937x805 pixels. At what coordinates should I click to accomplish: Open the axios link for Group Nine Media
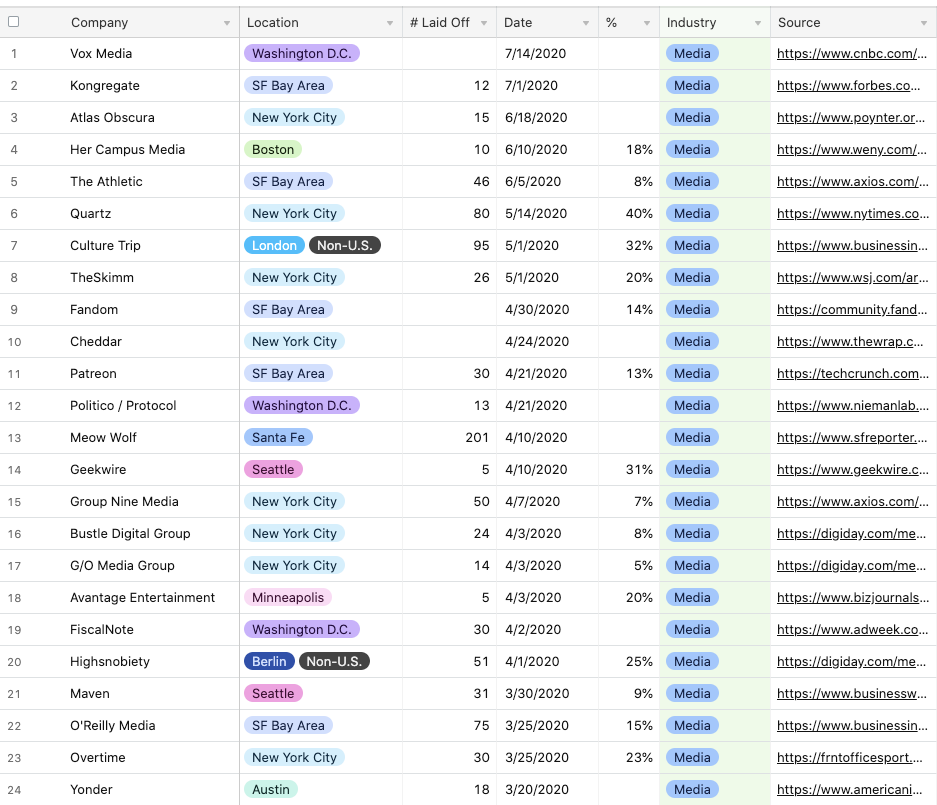(852, 502)
